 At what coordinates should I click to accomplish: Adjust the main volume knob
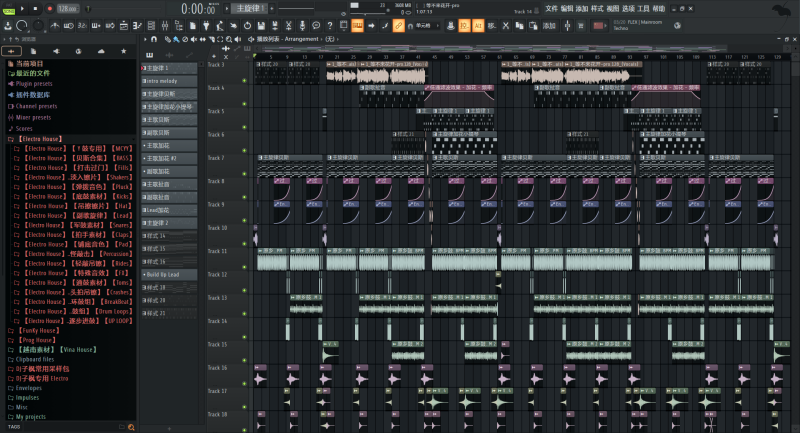[21, 26]
